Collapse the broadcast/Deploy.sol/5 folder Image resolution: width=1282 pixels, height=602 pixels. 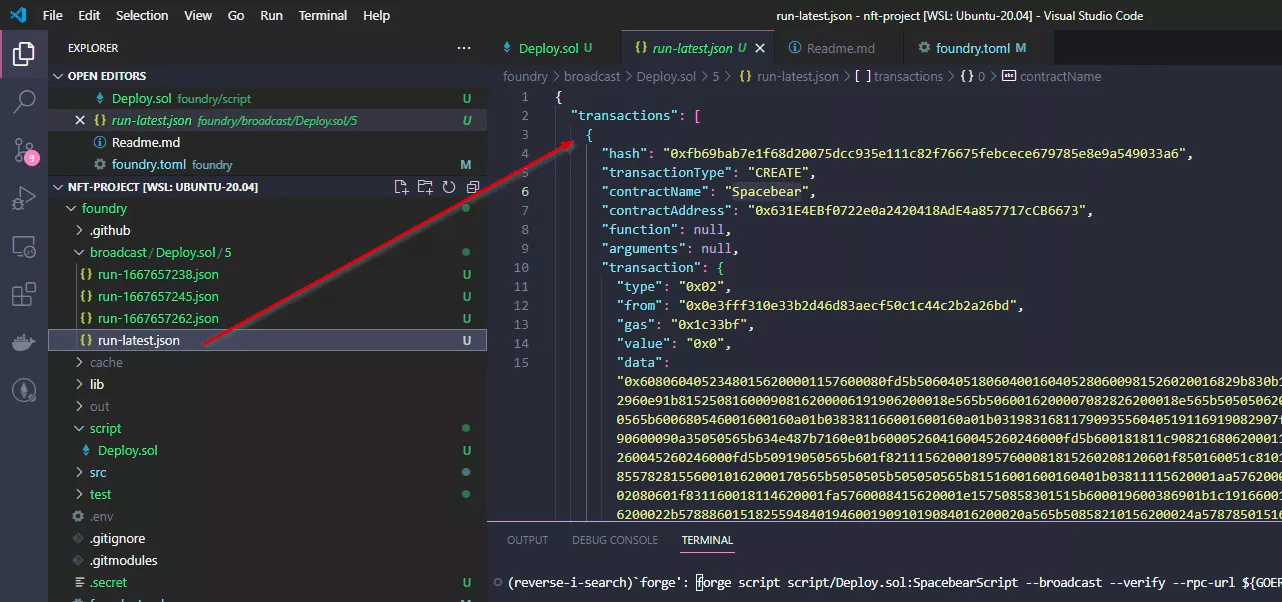(x=80, y=252)
